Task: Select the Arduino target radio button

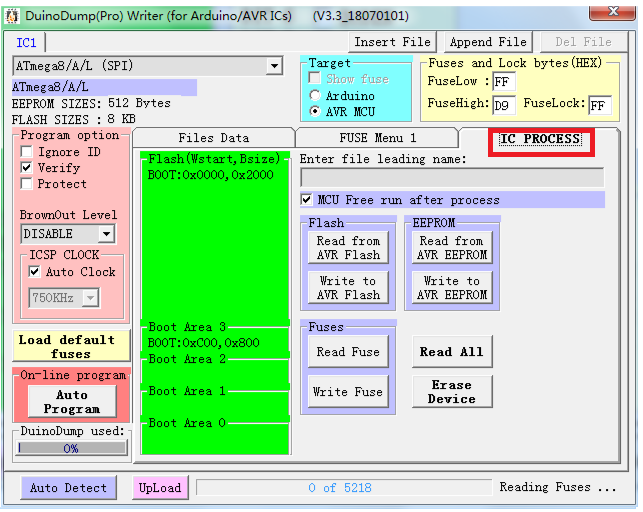Action: click(x=315, y=96)
